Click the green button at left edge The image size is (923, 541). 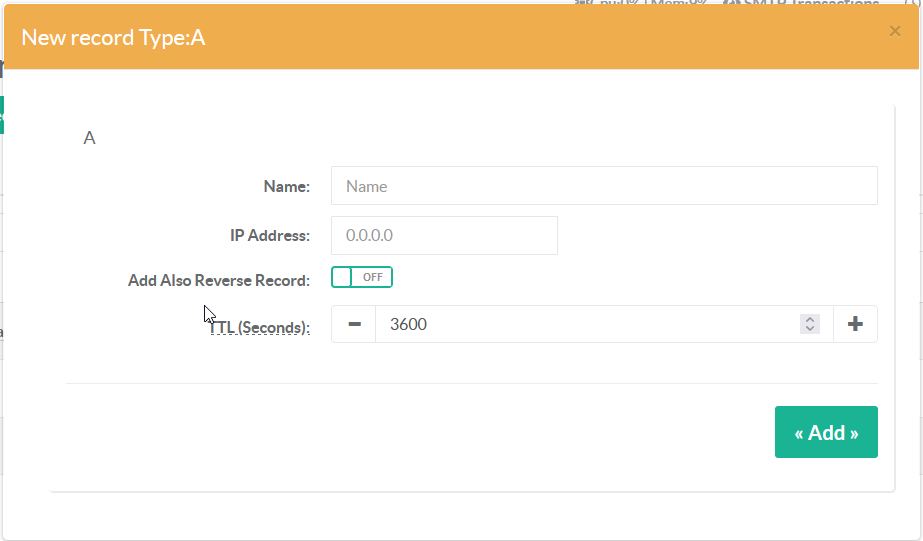click(2, 114)
